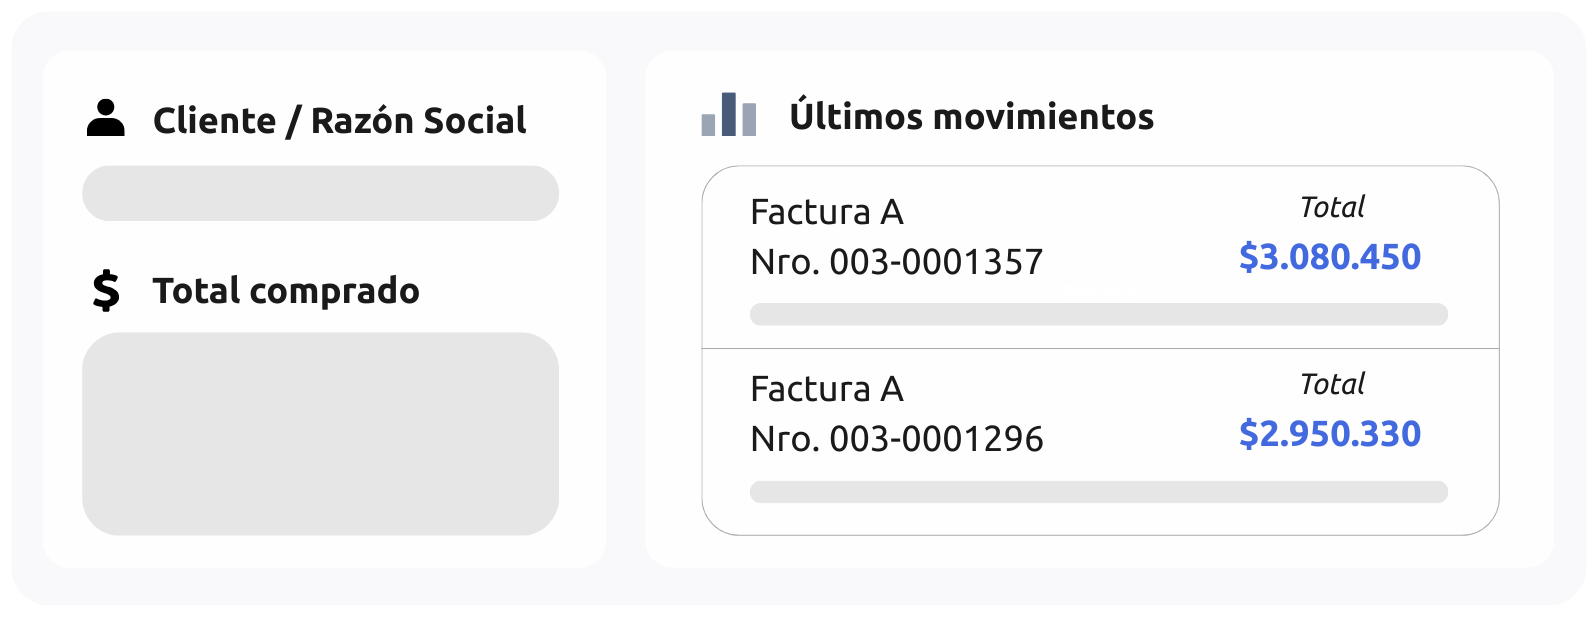Screen dimensions: 1594x621
Task: Select the Cliente / Razón Social heading
Action: point(339,120)
